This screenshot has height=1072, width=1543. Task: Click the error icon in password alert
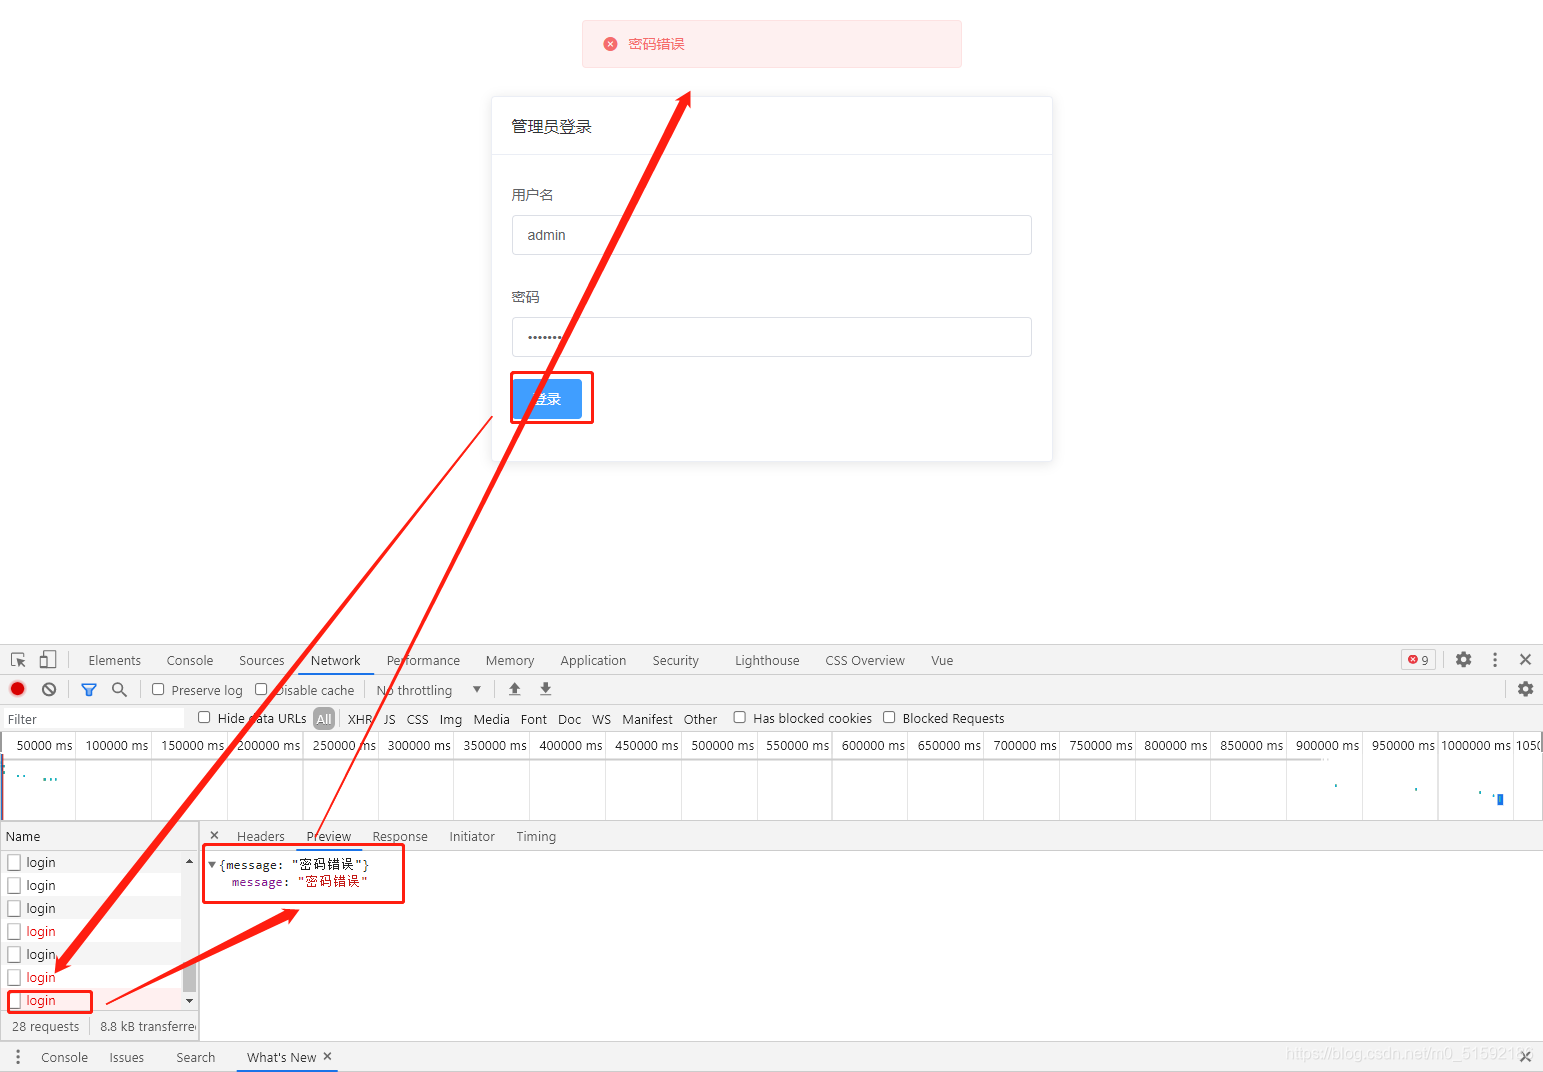610,44
